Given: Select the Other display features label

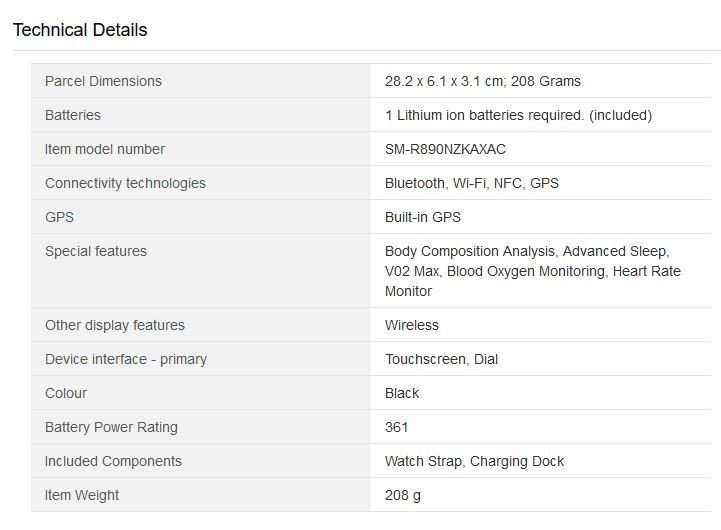Looking at the screenshot, I should 115,325.
